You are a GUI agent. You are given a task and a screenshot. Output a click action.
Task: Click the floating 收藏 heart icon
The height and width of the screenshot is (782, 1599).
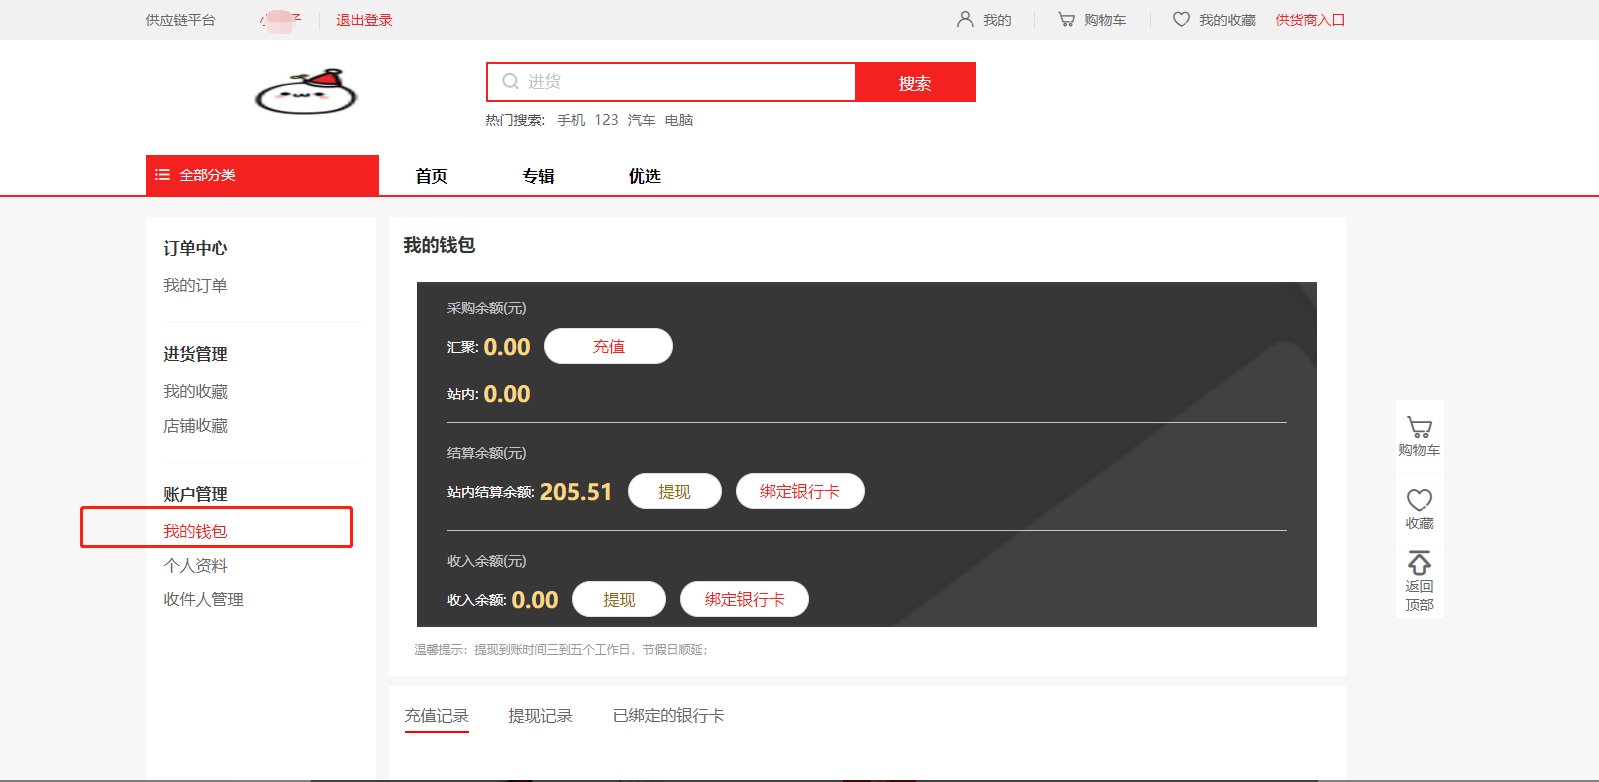point(1419,500)
